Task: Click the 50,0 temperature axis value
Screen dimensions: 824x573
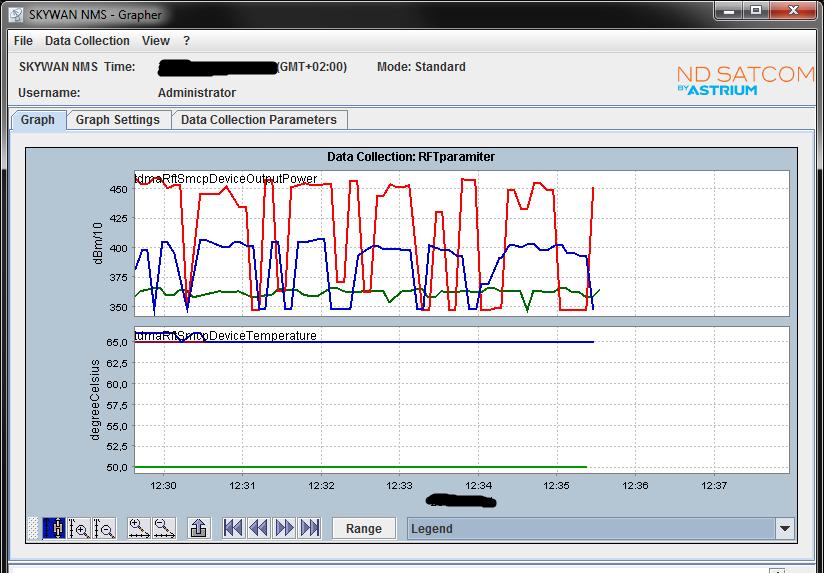Action: coord(117,467)
